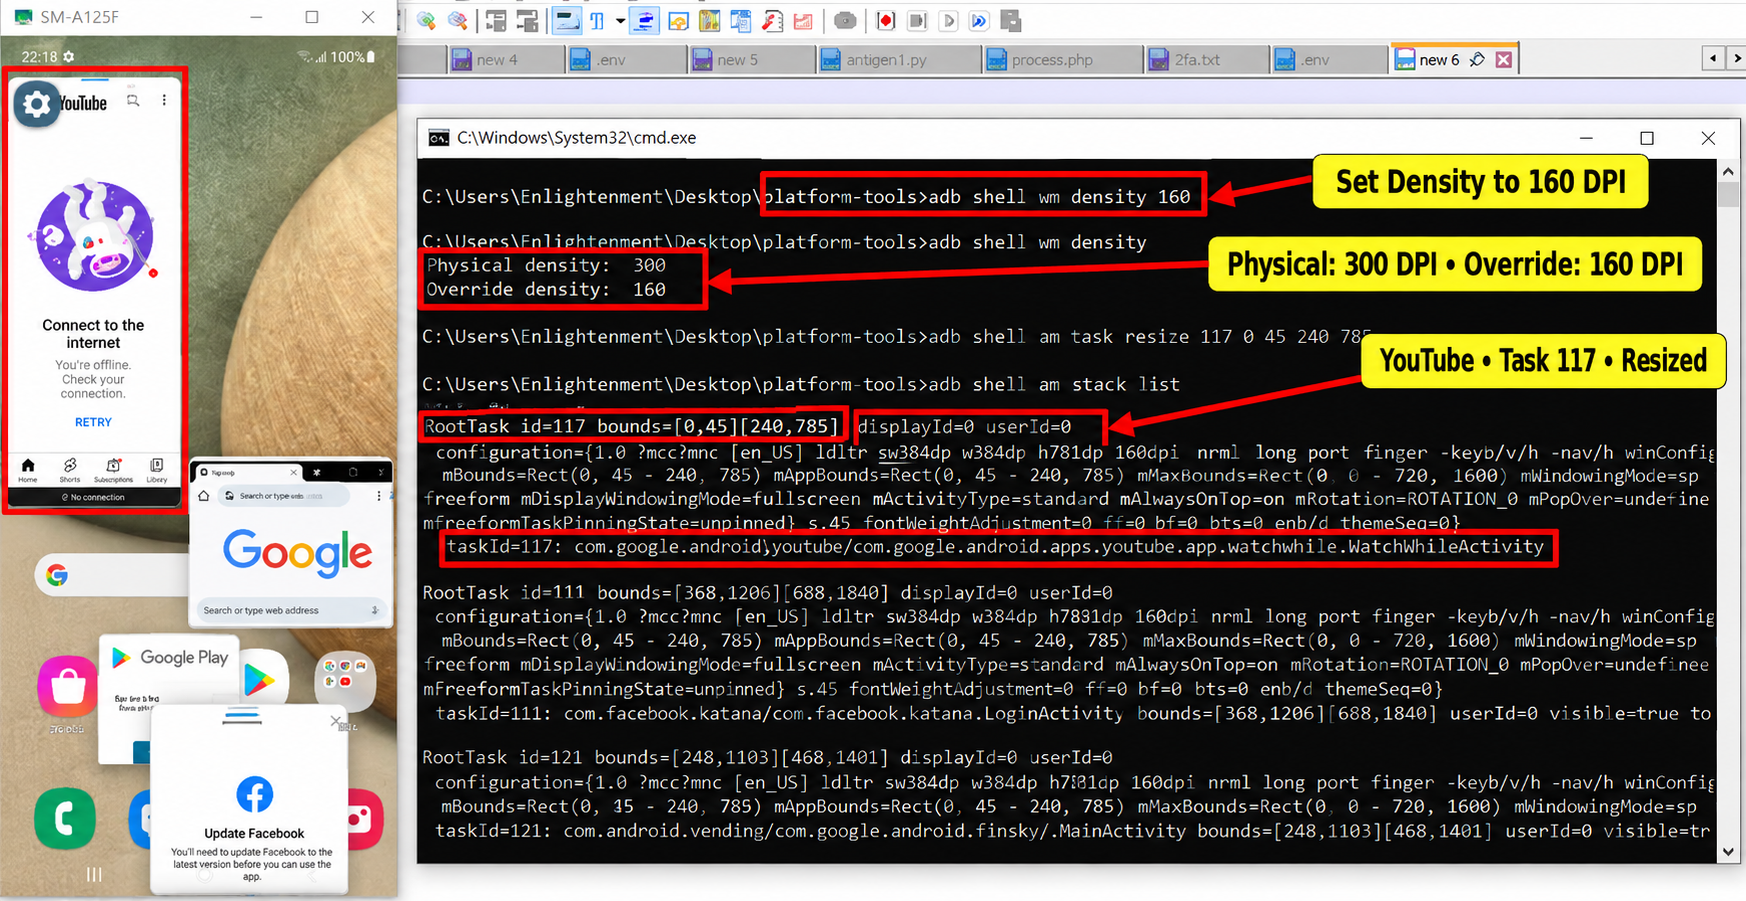
Task: Start macro recording
Action: pos(886,20)
